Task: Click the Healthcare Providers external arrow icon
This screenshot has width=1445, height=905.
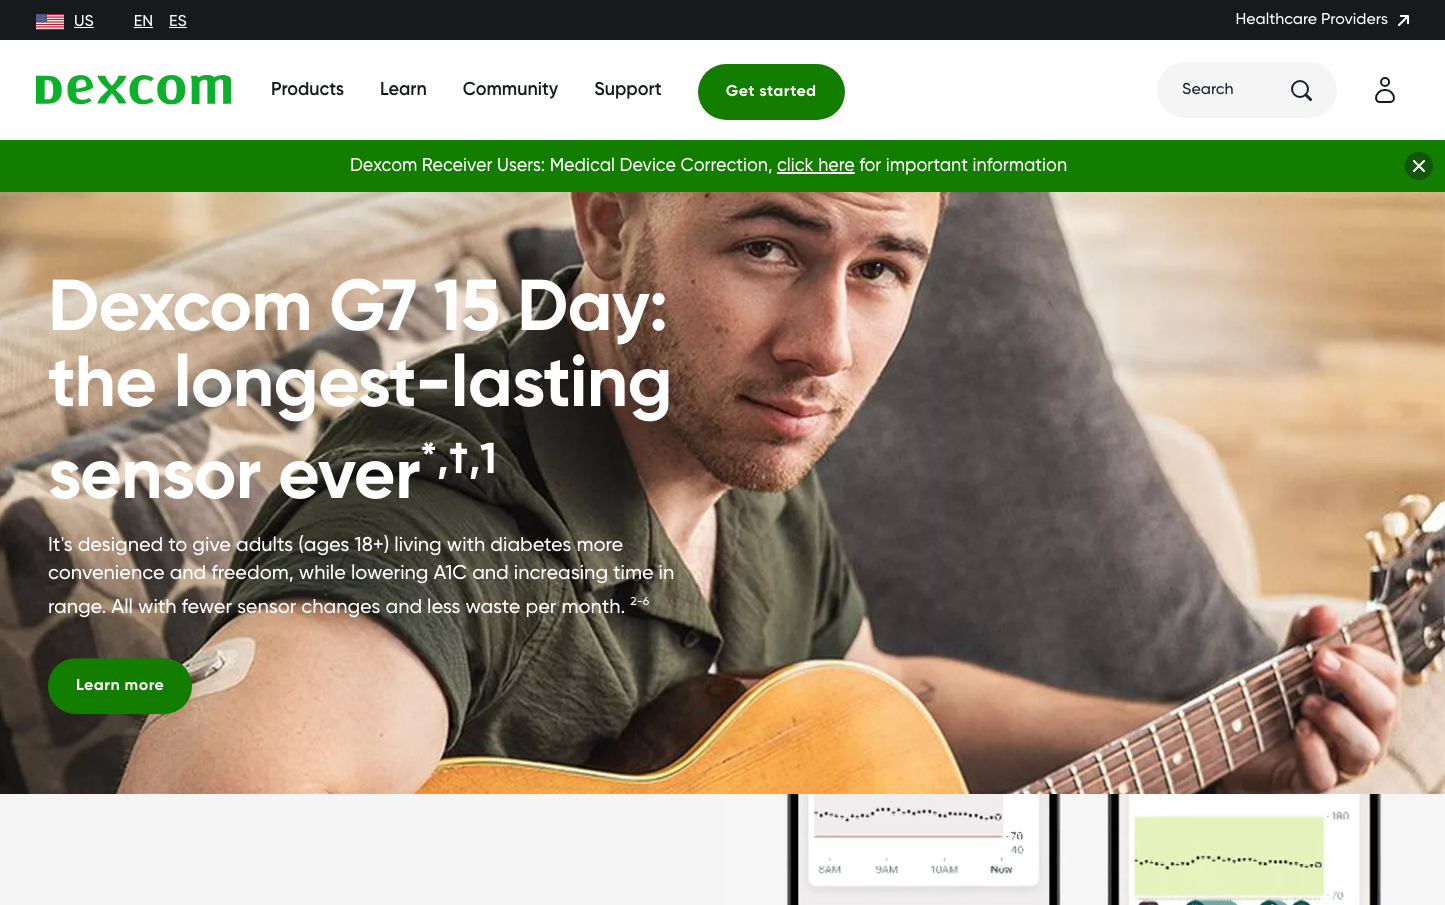Action: [1404, 20]
